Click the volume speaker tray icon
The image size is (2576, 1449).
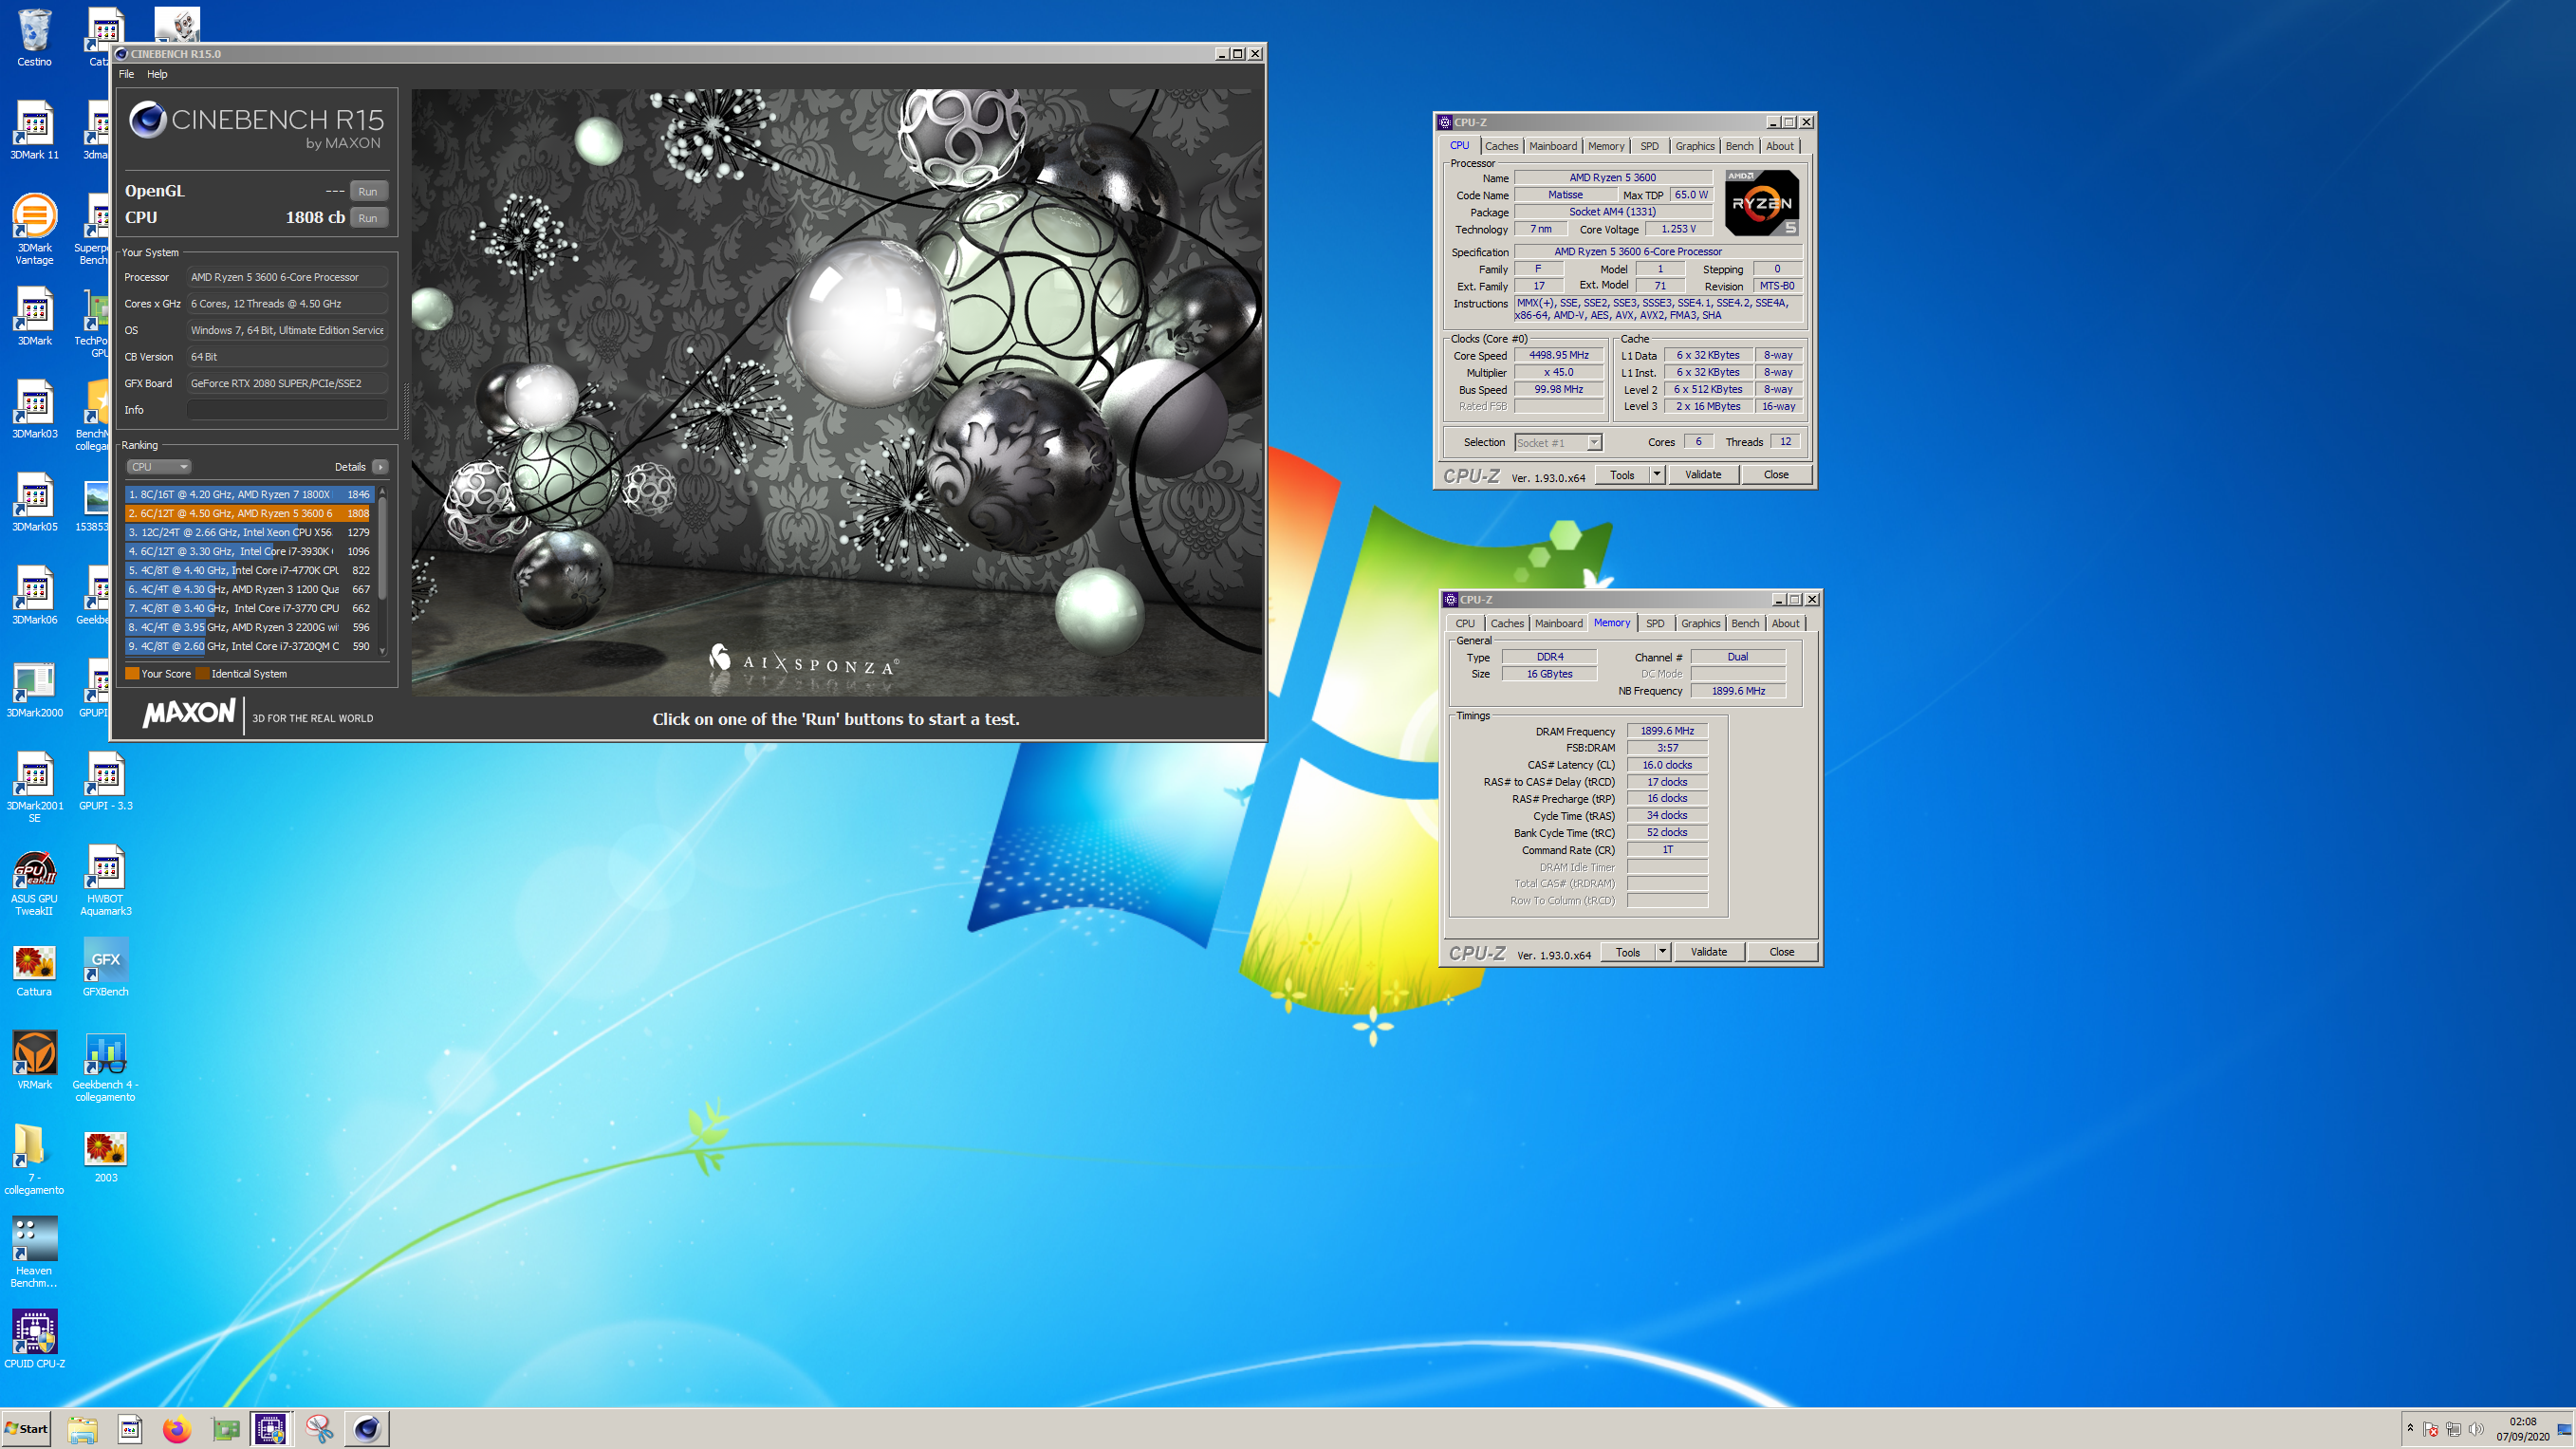2476,1429
